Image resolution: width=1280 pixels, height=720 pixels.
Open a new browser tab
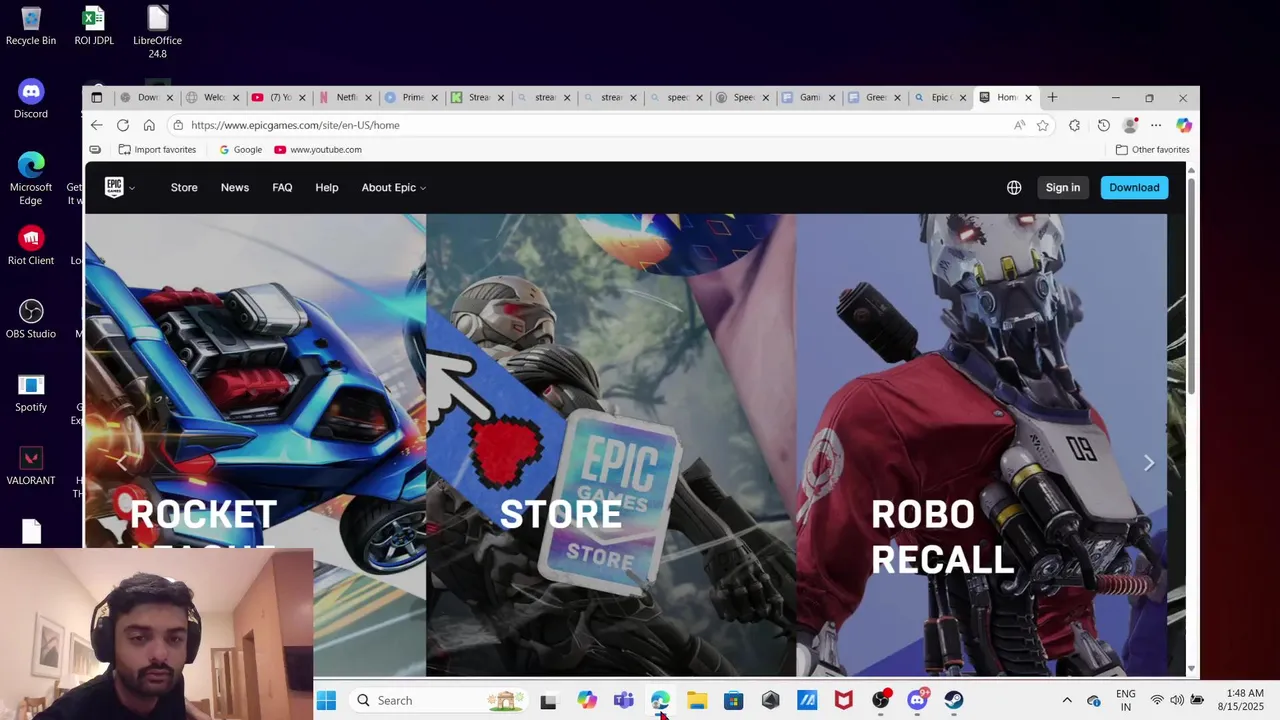1052,97
